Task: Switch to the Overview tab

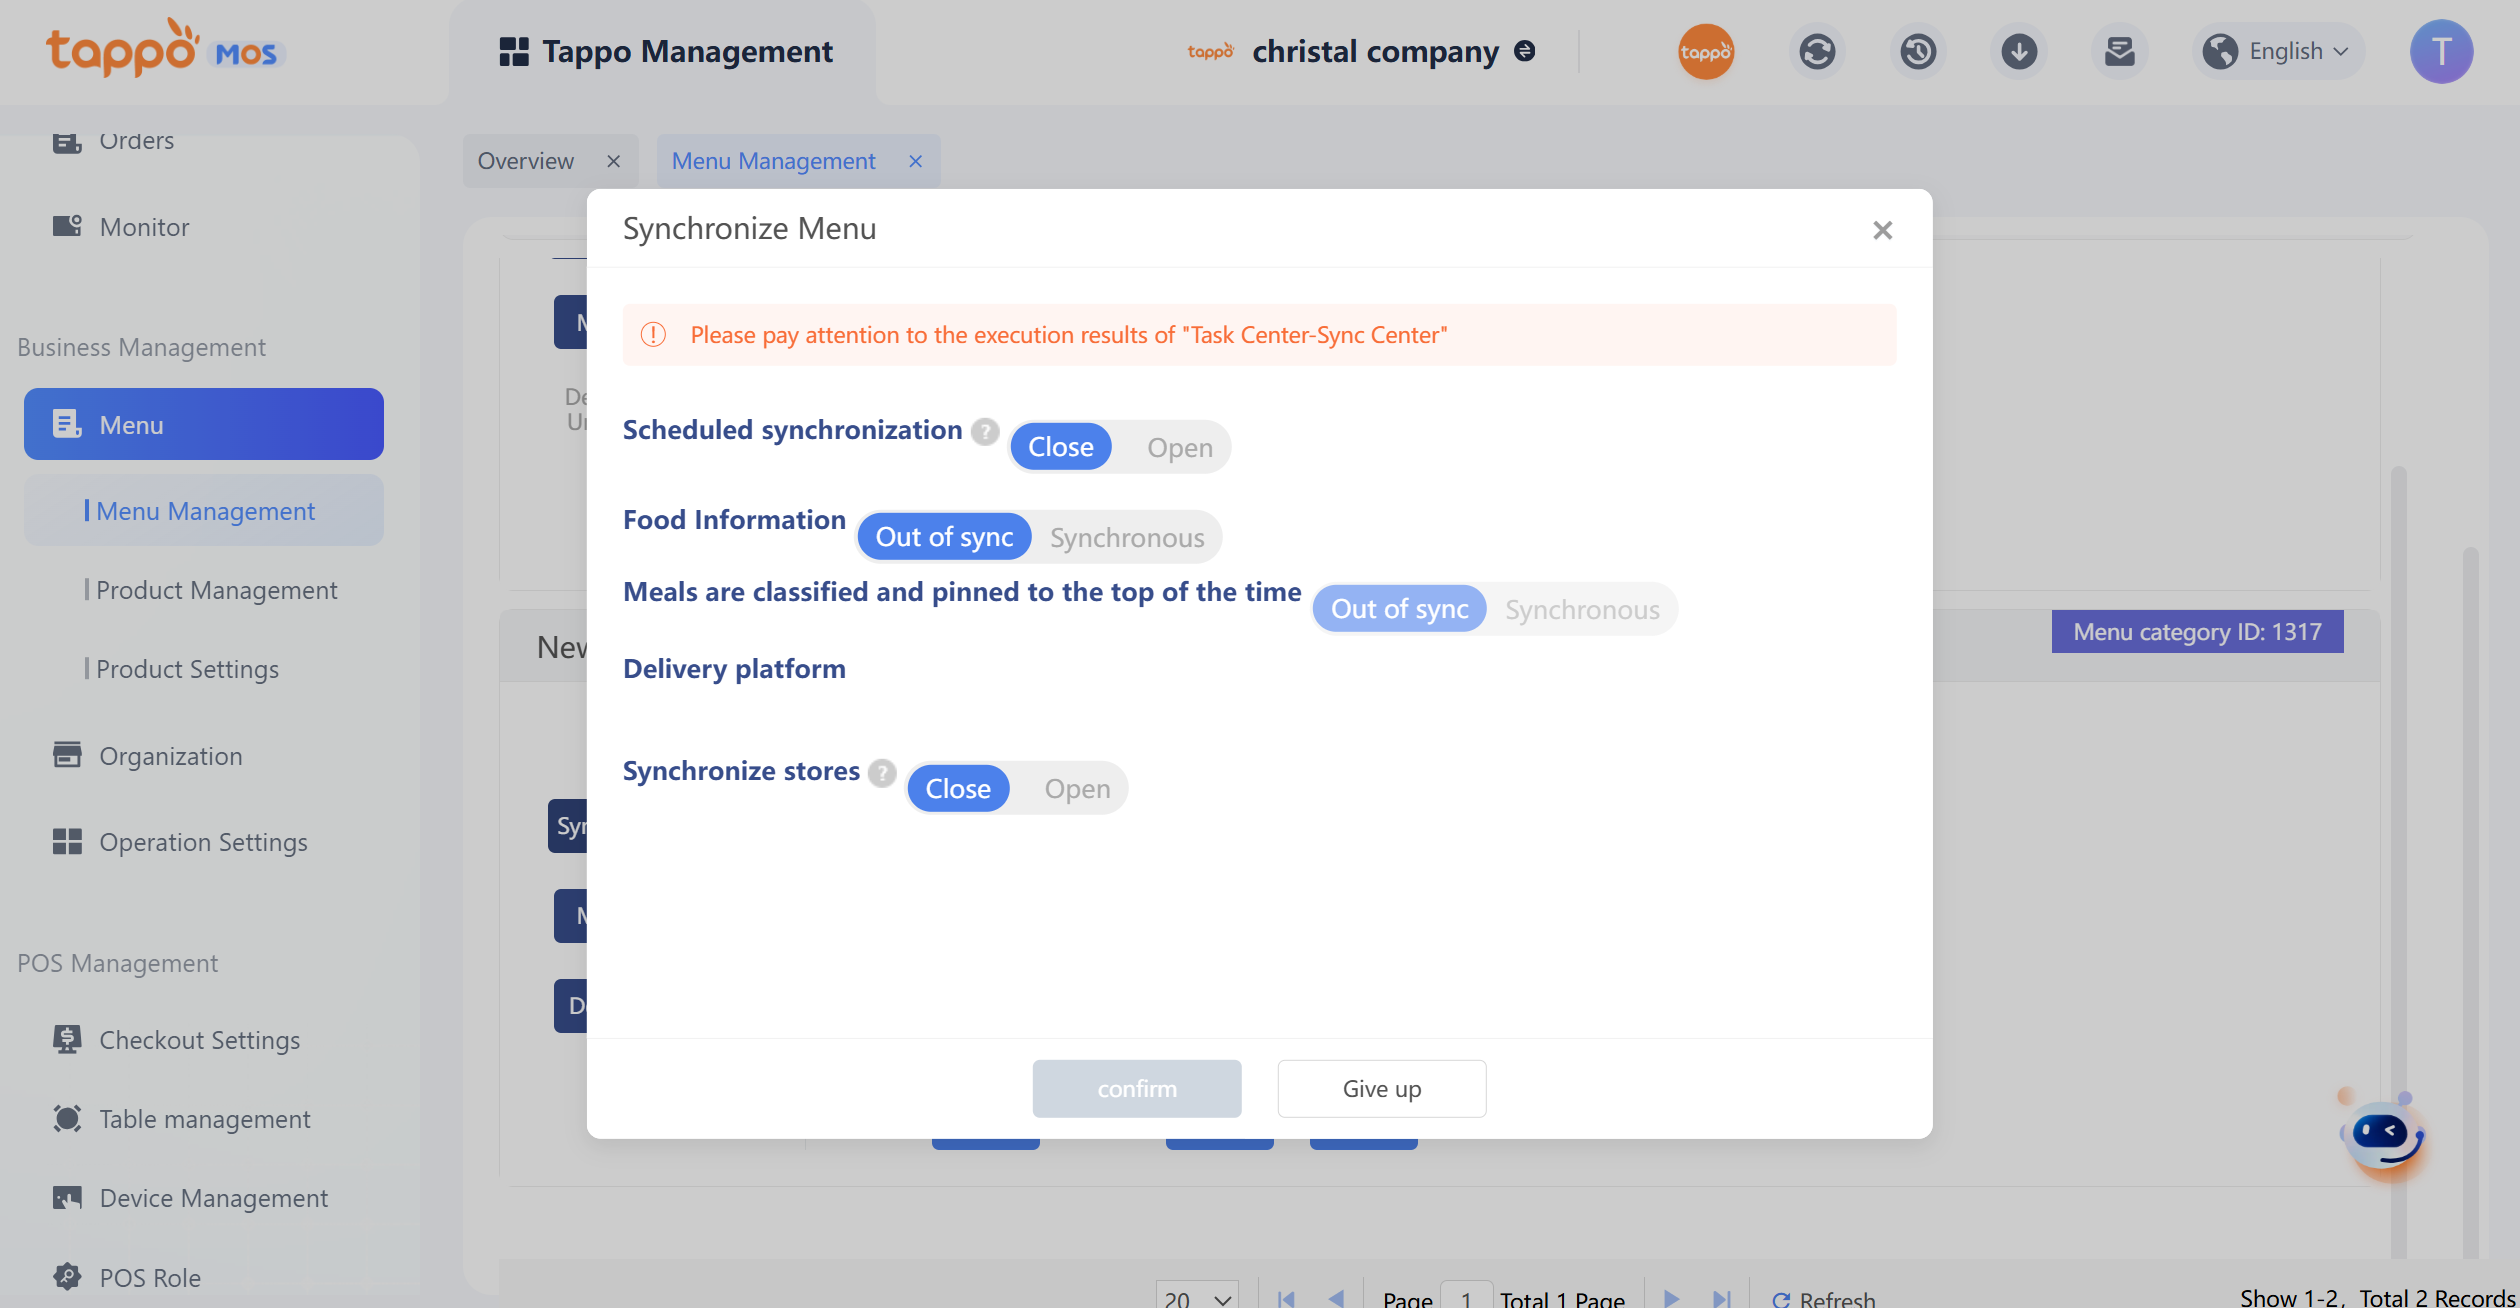Action: pyautogui.click(x=526, y=161)
